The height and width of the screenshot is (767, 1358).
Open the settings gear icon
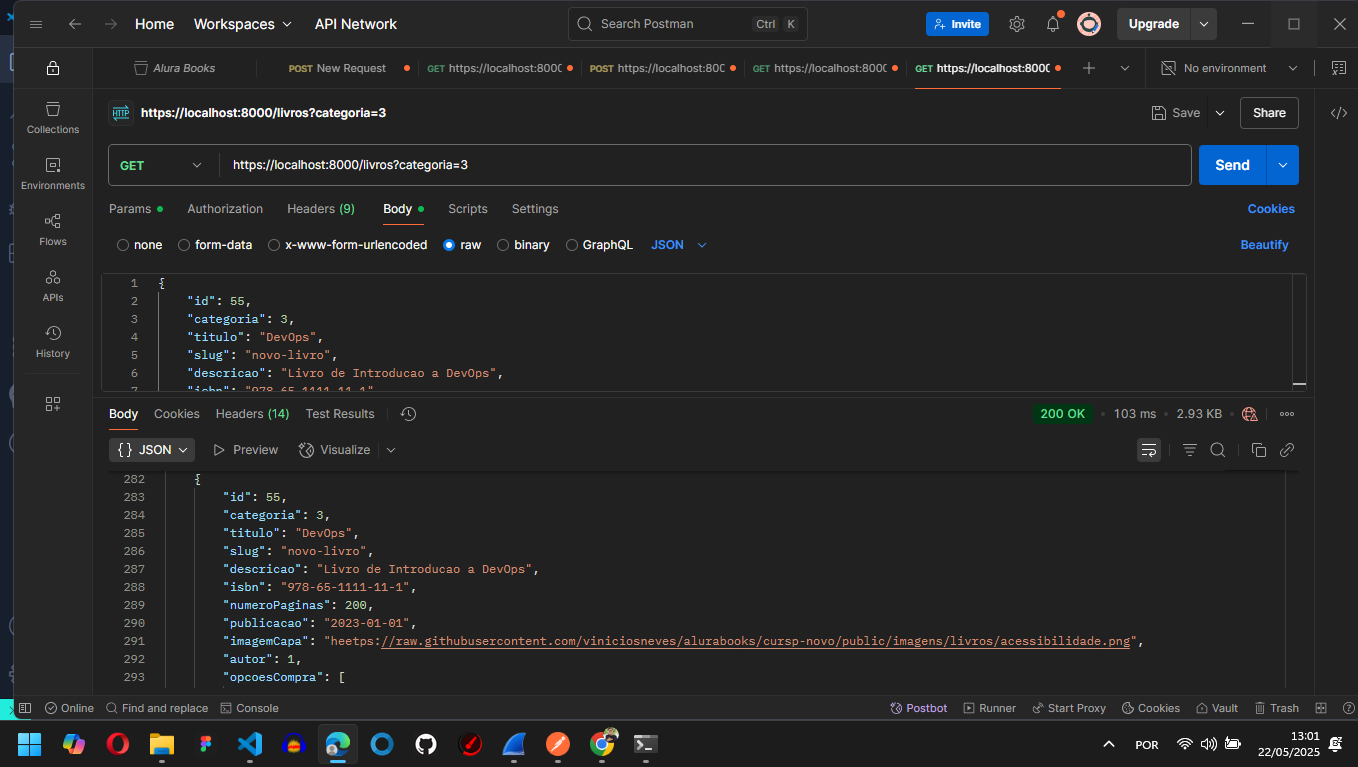click(1017, 24)
